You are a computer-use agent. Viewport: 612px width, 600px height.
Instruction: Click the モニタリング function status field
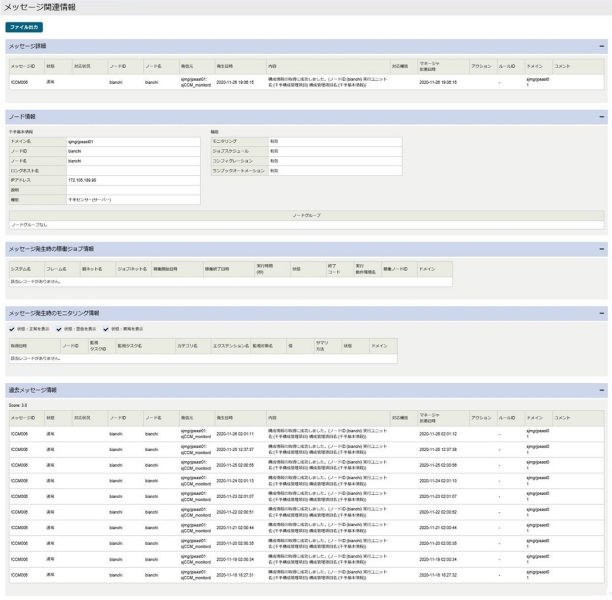pos(335,141)
